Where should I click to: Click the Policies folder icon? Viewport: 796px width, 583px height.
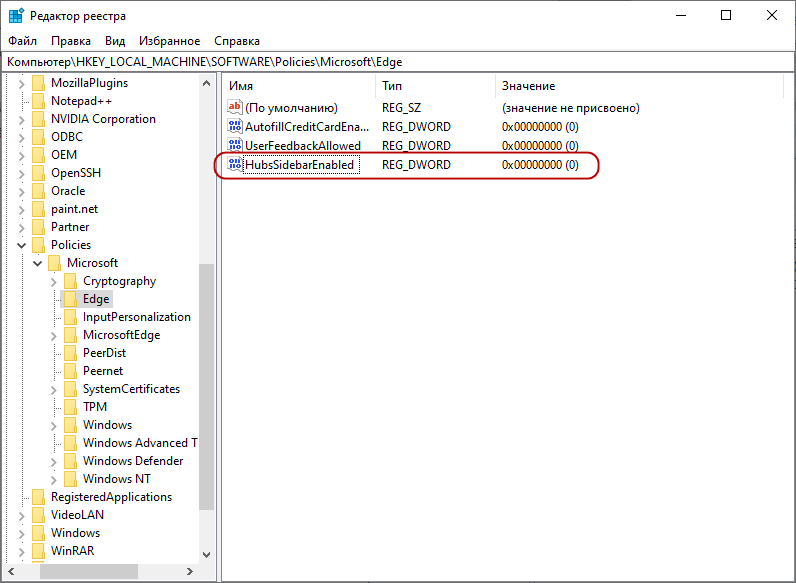click(x=38, y=245)
